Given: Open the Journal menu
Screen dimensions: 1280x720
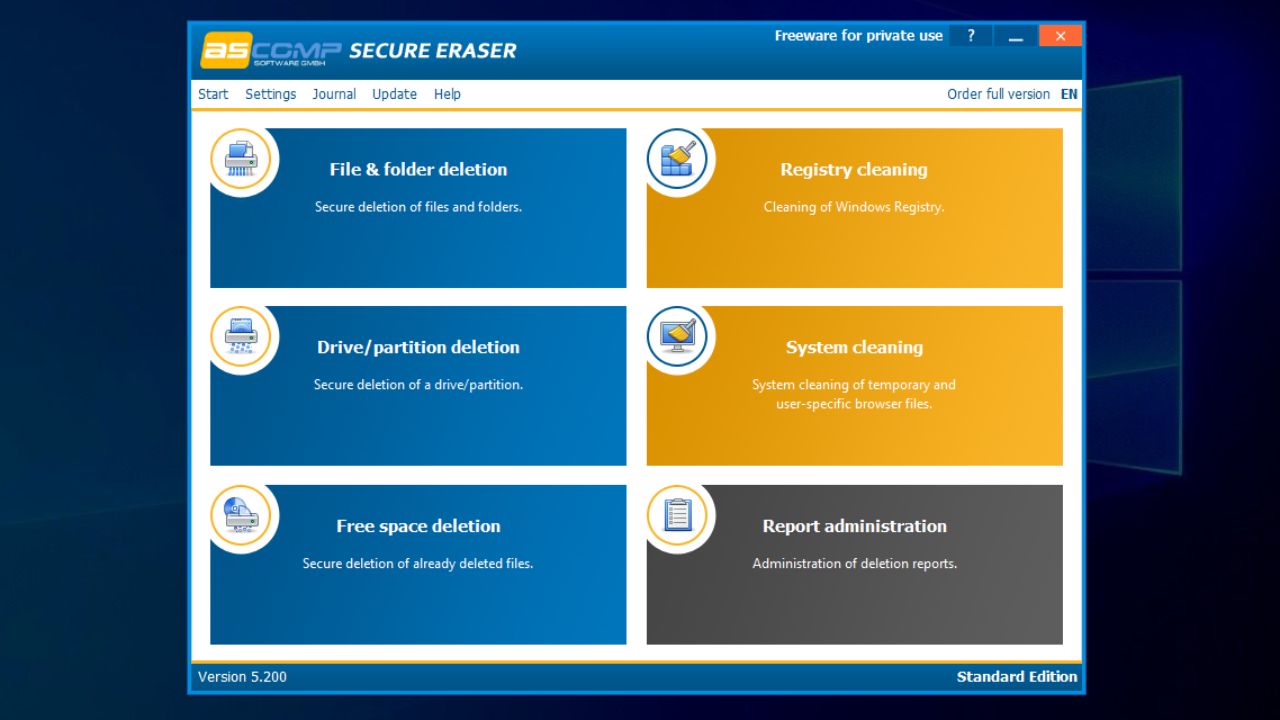Looking at the screenshot, I should tap(334, 94).
